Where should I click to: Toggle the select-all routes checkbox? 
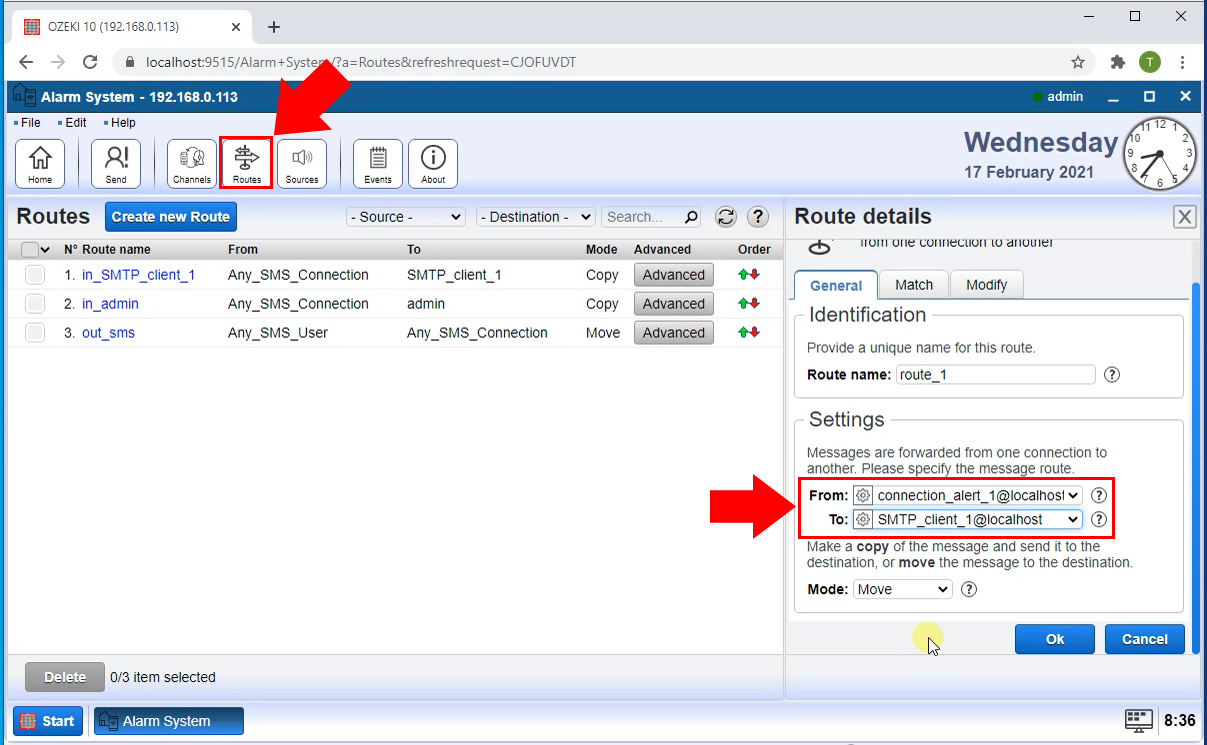pos(29,249)
